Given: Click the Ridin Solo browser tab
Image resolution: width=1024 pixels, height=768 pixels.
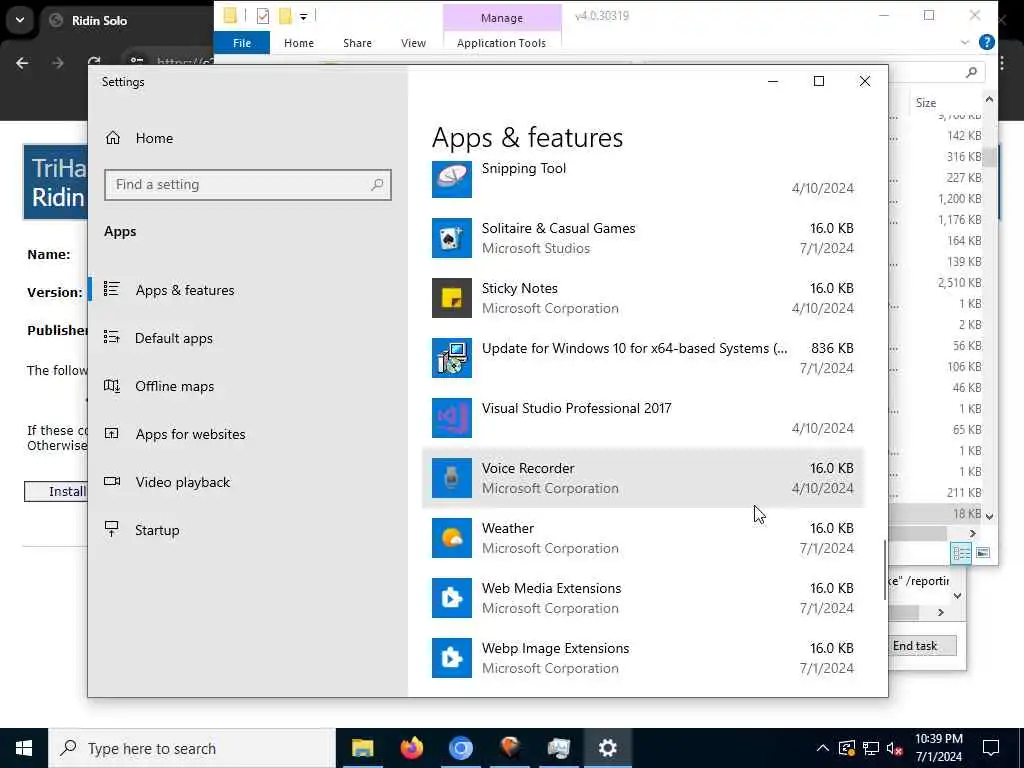Looking at the screenshot, I should pyautogui.click(x=124, y=20).
